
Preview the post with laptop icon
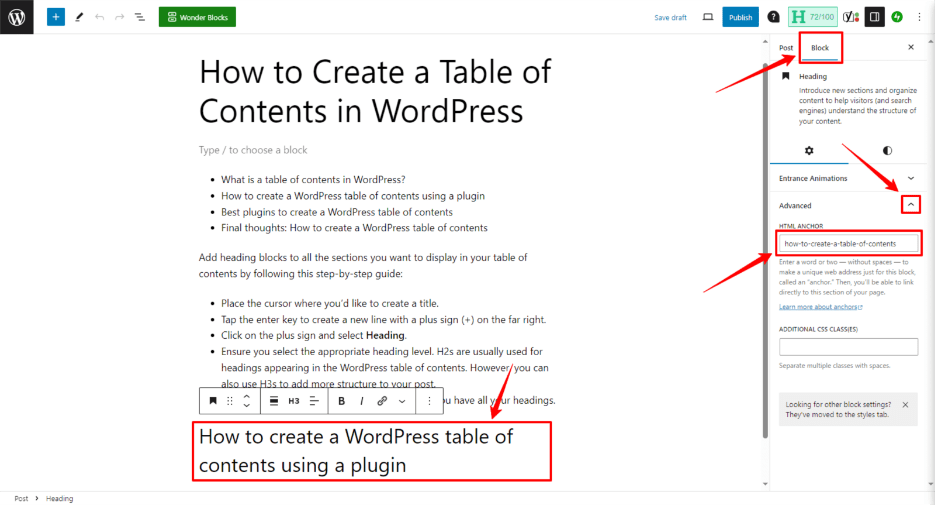(x=707, y=17)
